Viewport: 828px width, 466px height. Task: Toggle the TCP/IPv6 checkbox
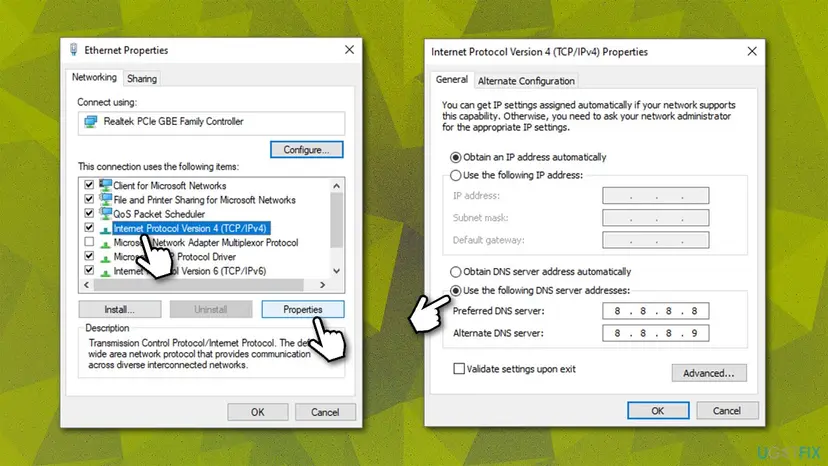(89, 270)
